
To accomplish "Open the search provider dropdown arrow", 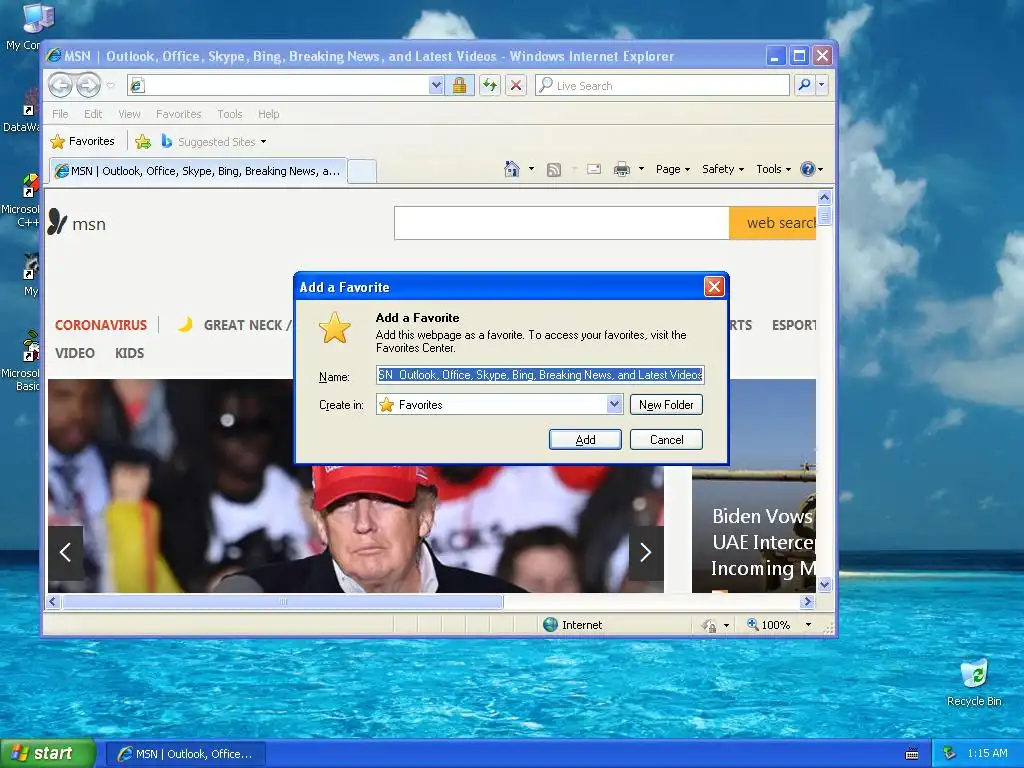I will click(x=822, y=85).
